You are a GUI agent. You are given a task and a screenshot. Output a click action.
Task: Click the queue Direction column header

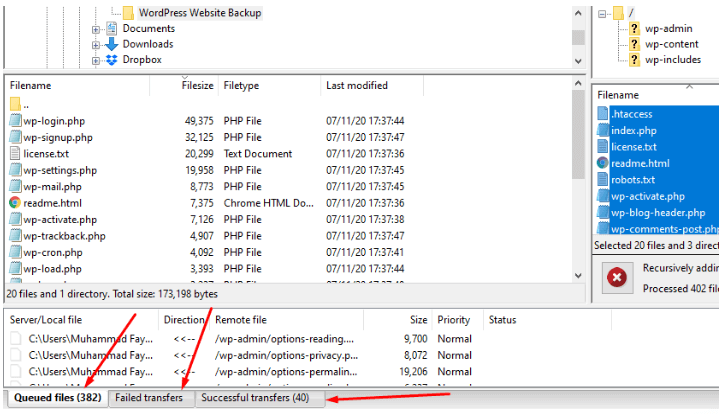[184, 320]
